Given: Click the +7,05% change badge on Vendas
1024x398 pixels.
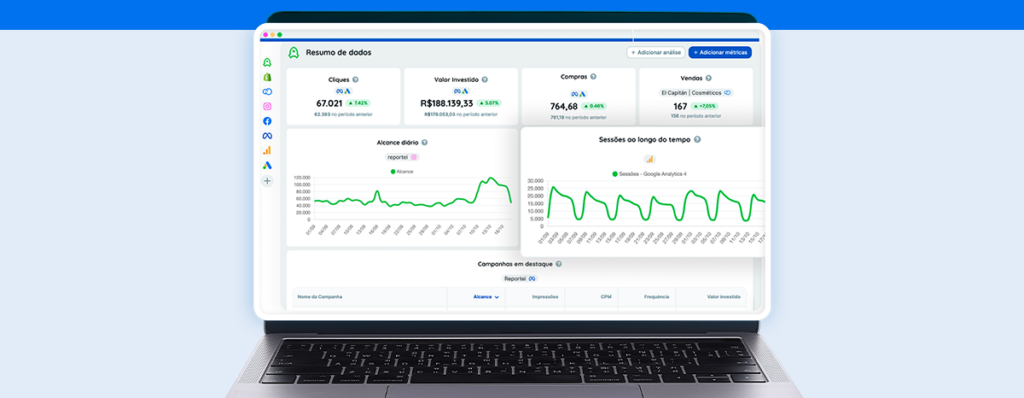Looking at the screenshot, I should (705, 106).
